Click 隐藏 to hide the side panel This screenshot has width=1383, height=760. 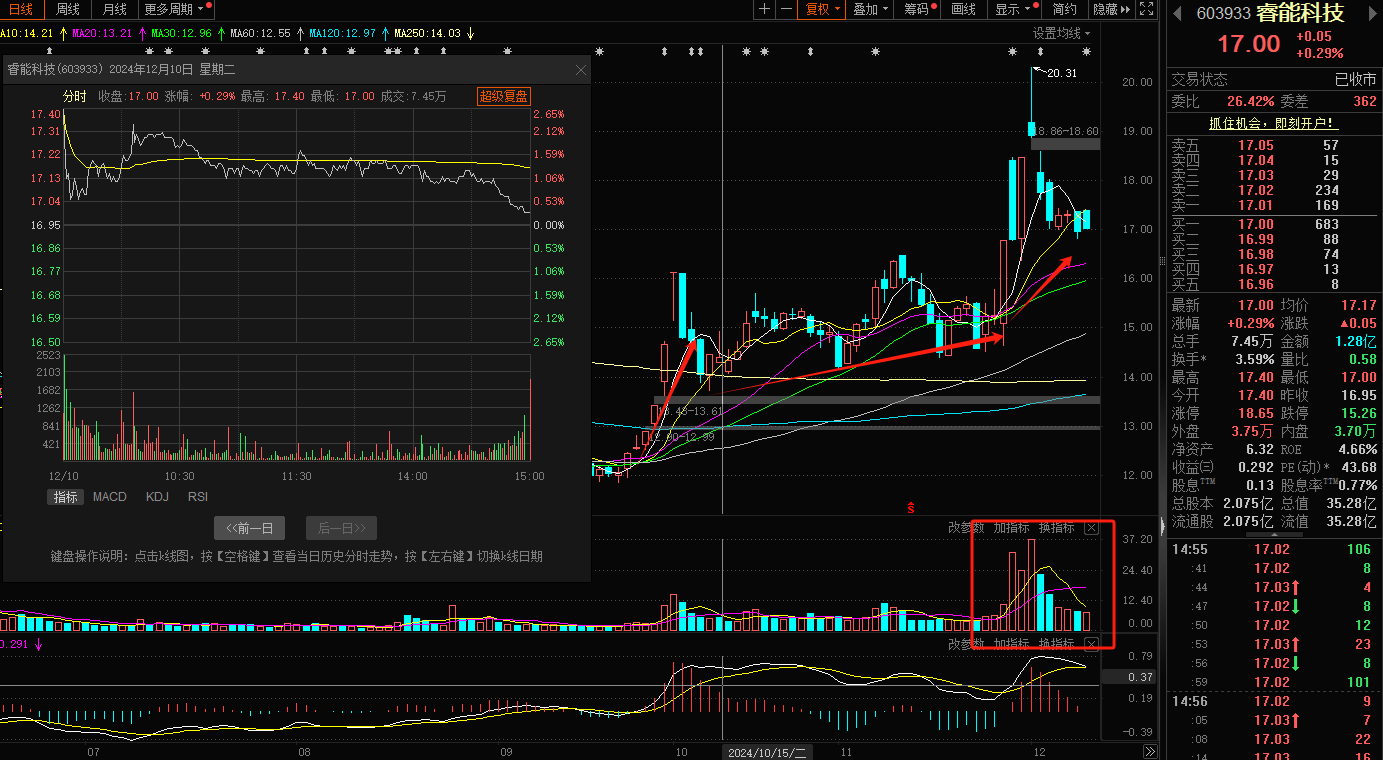[1111, 9]
